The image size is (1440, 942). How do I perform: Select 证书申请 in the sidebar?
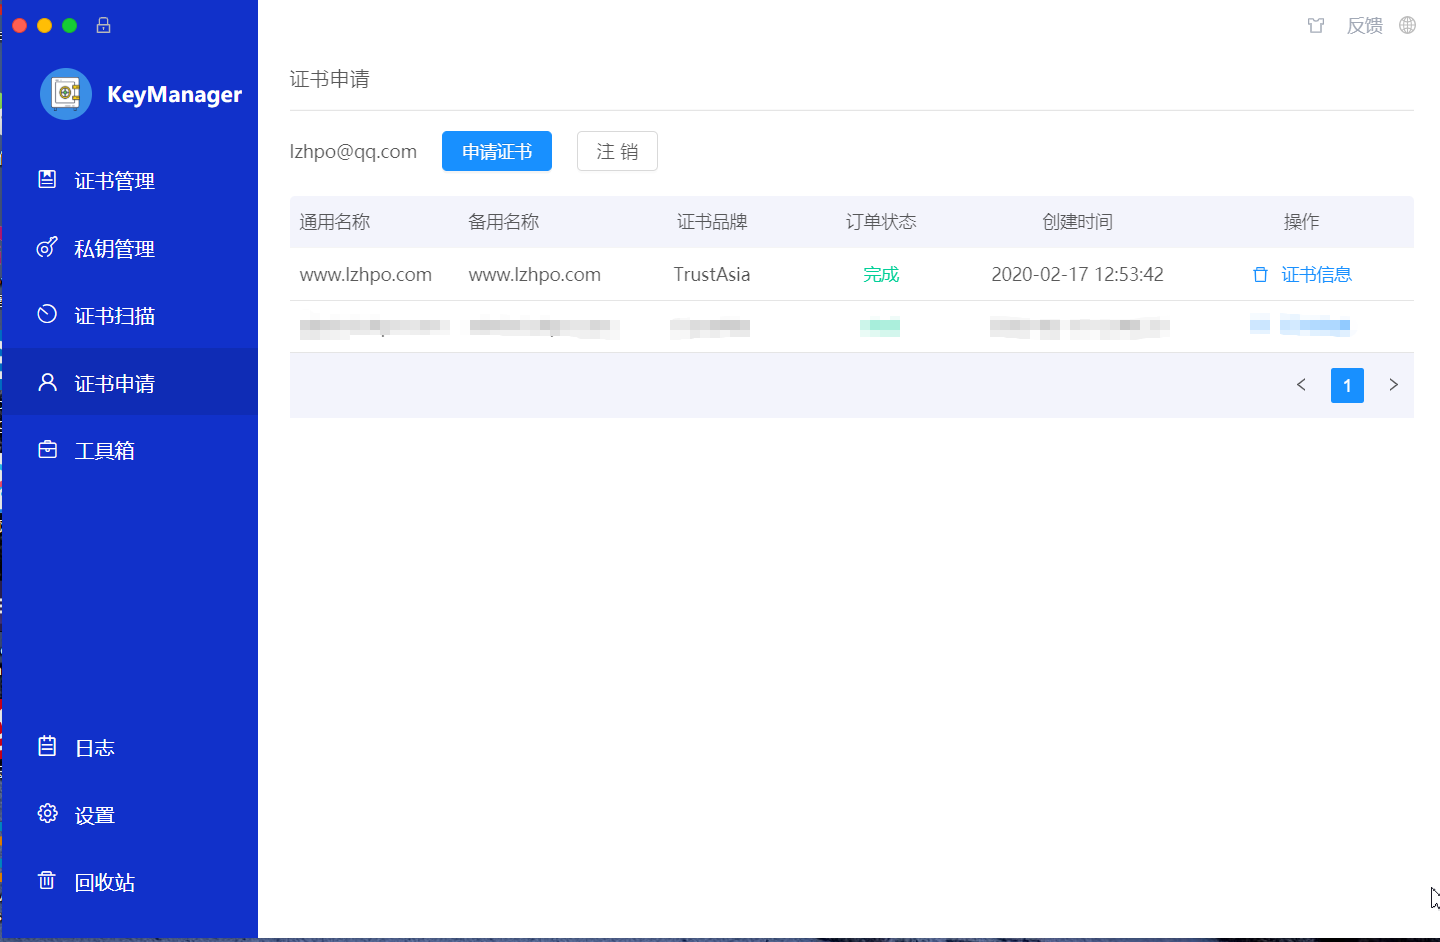coord(114,383)
